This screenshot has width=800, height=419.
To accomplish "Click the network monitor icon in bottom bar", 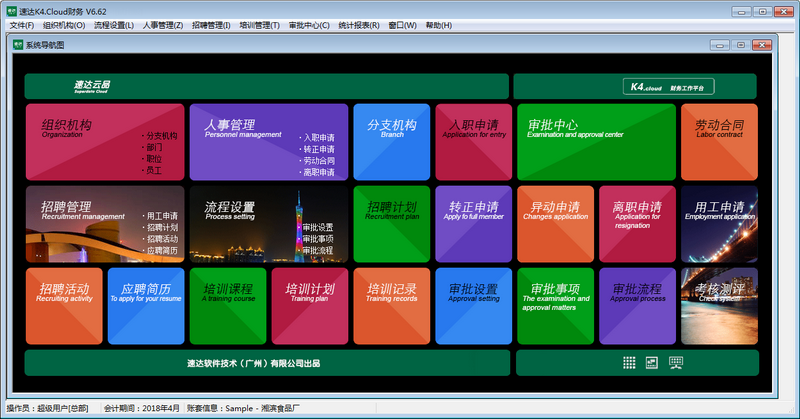I will click(x=676, y=362).
